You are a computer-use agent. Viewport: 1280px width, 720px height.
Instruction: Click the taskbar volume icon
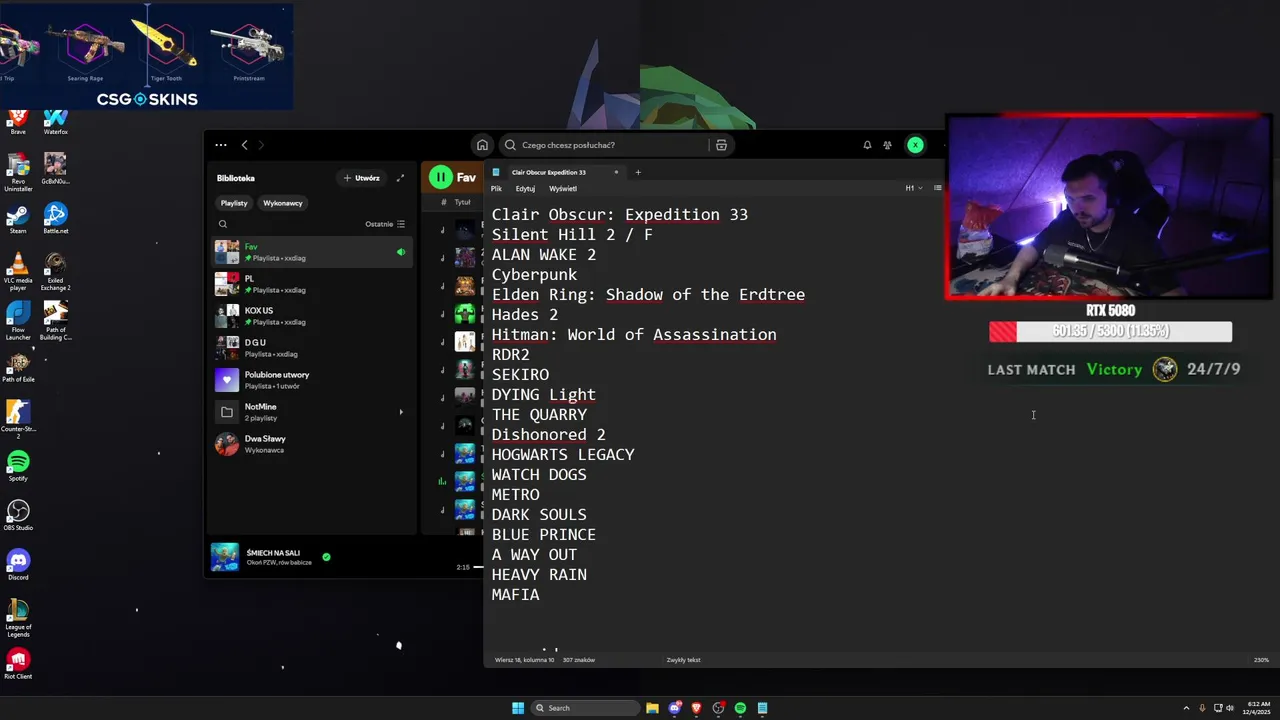click(1229, 708)
